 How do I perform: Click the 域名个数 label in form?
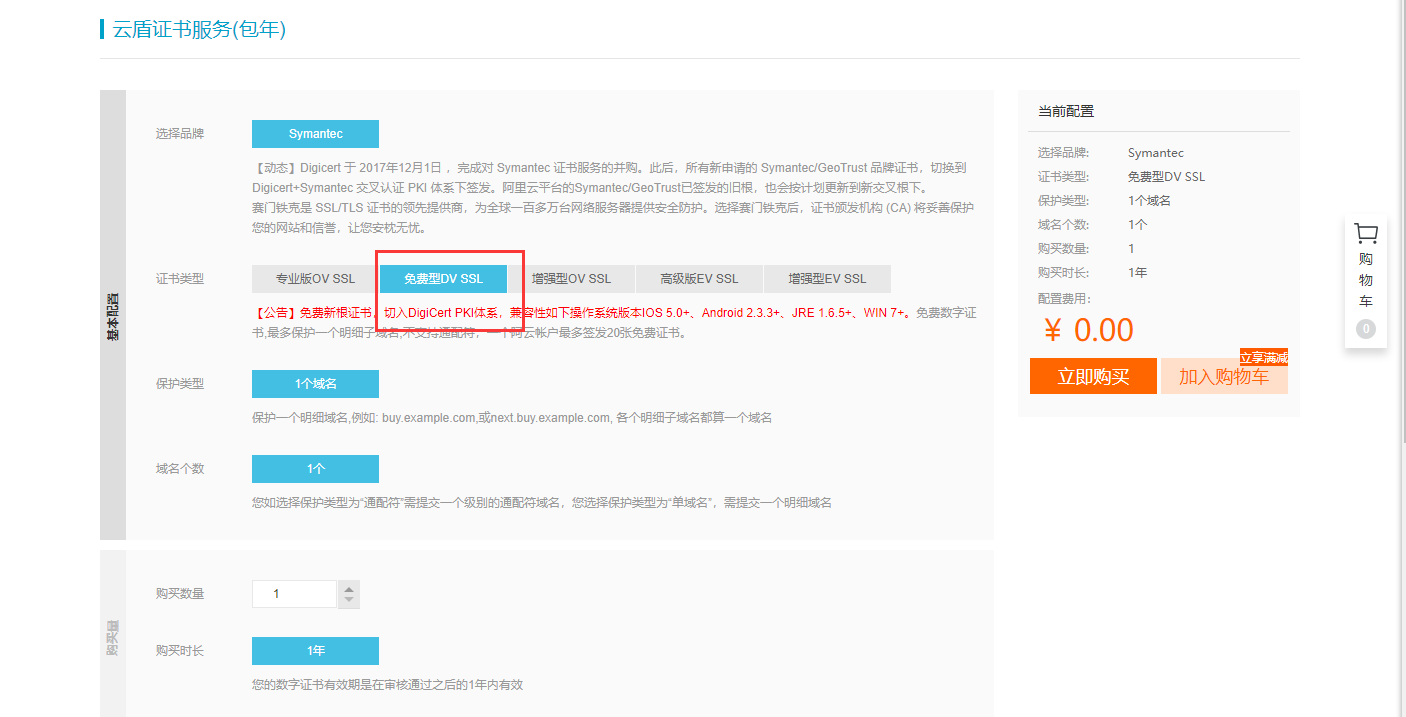[180, 469]
